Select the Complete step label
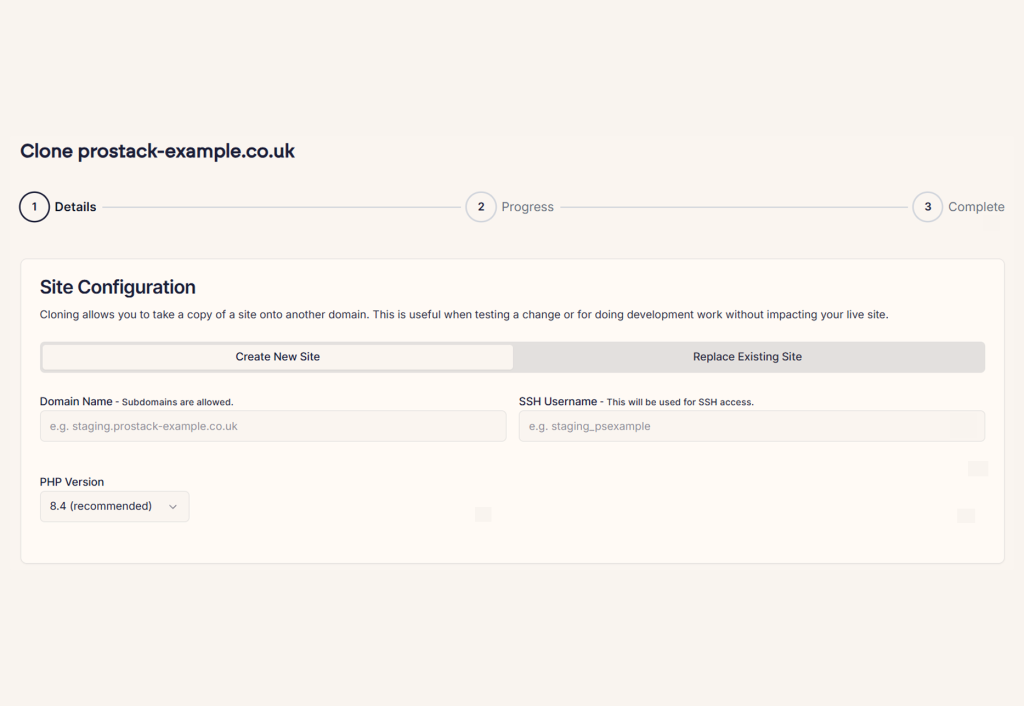Screen dimensions: 1024x706 (x=976, y=207)
